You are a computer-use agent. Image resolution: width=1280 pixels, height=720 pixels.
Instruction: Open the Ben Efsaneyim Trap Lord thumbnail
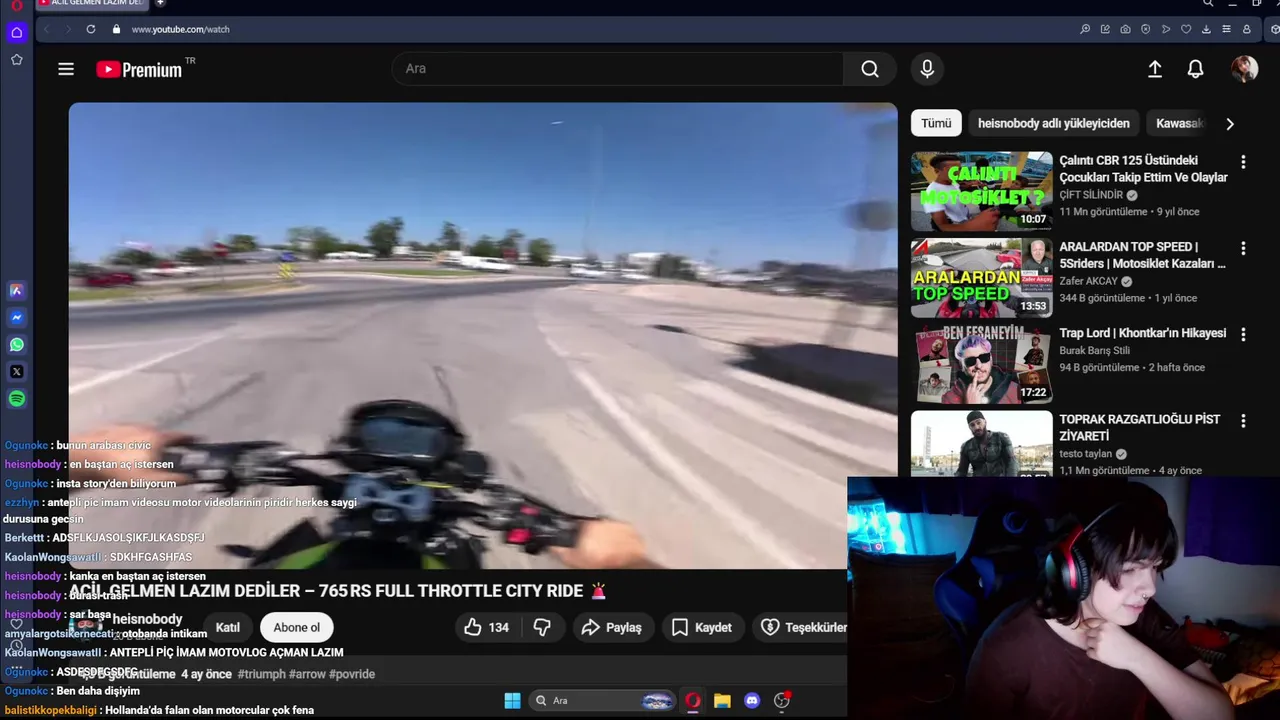click(981, 364)
